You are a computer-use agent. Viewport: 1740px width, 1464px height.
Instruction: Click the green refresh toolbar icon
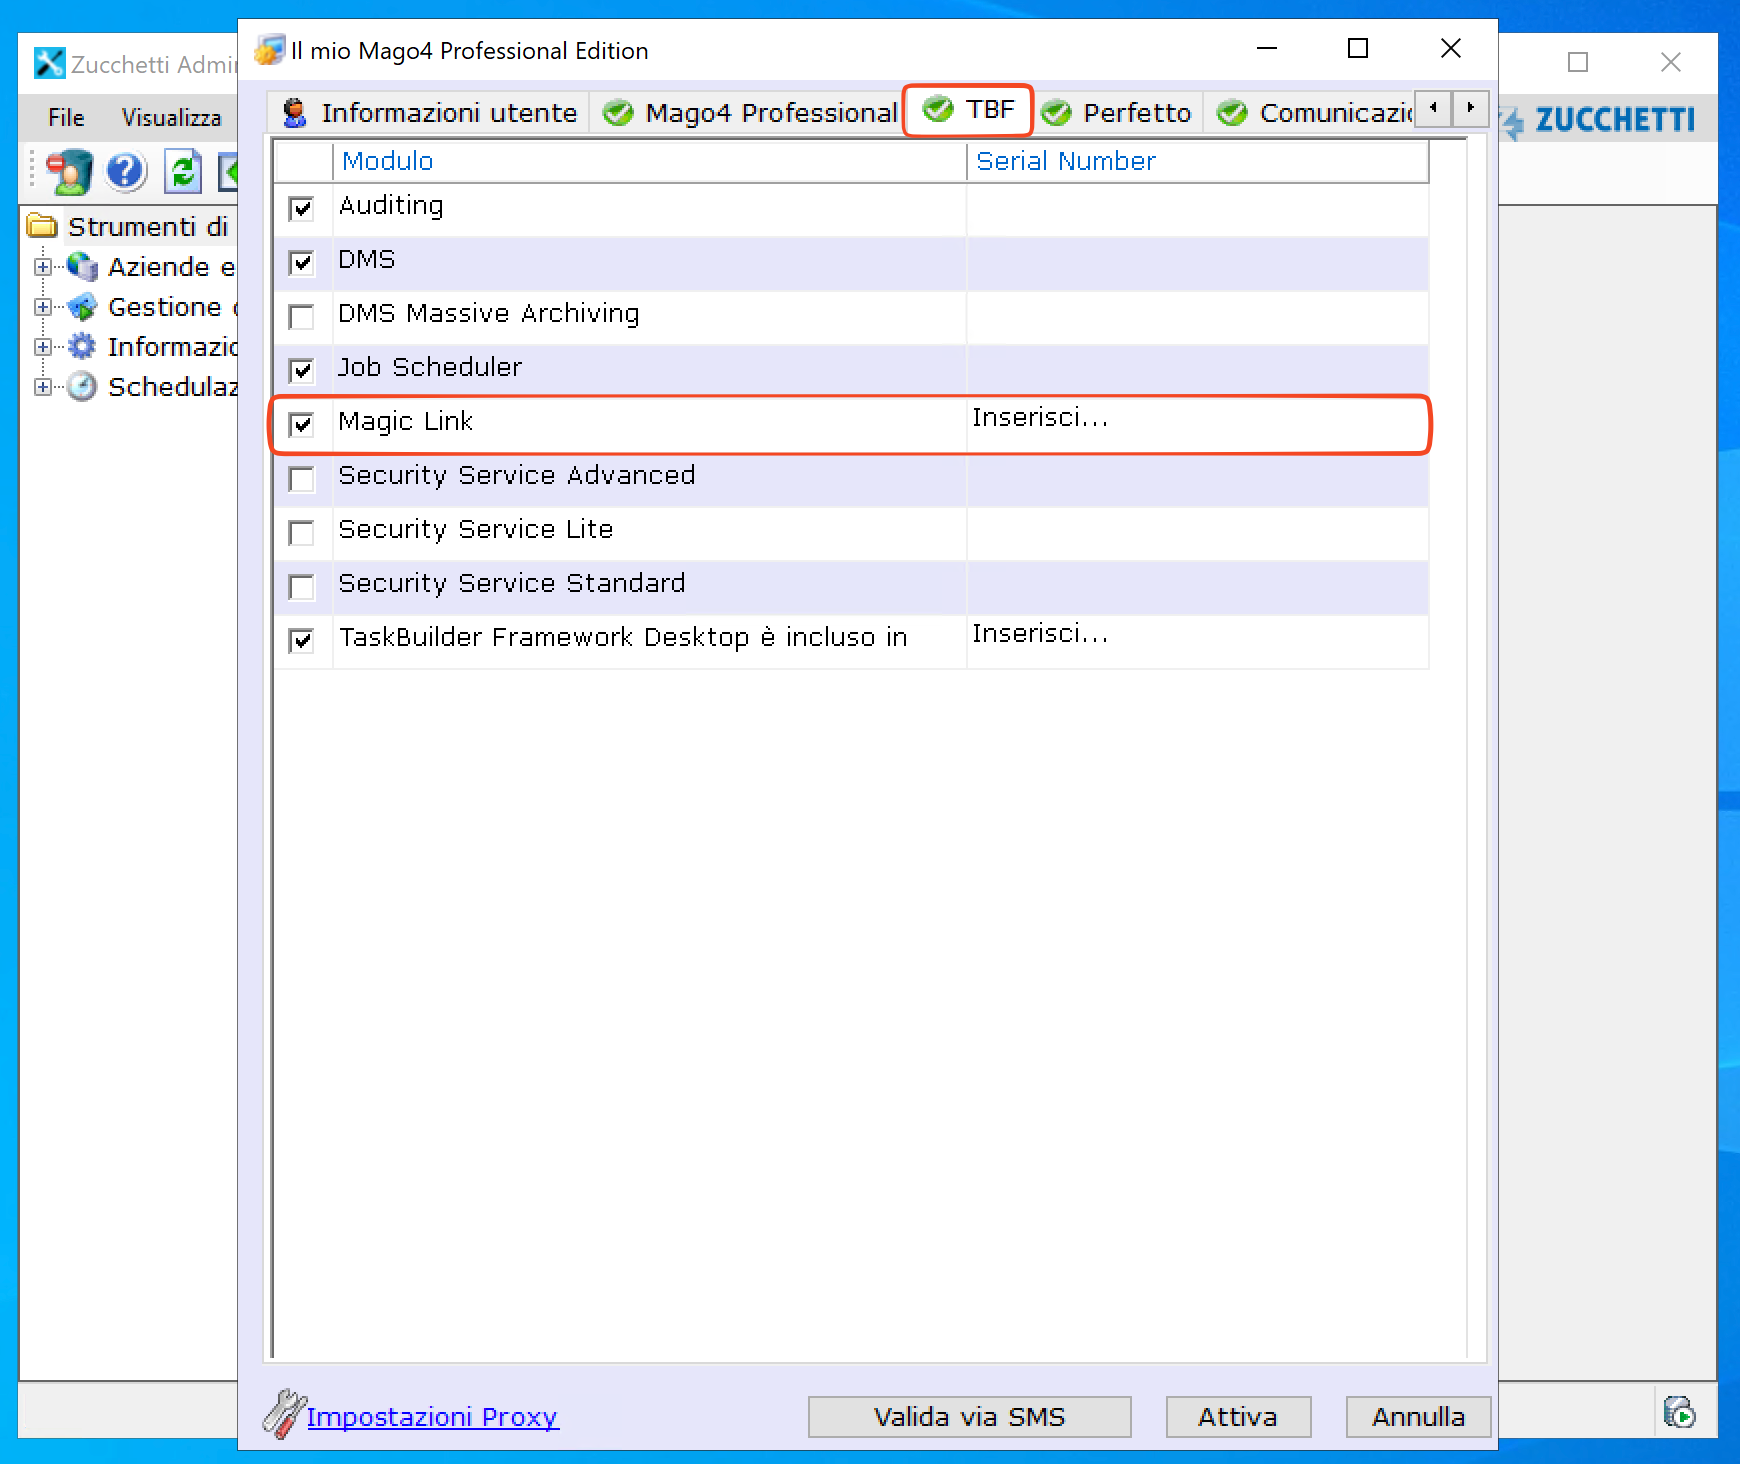[x=182, y=172]
